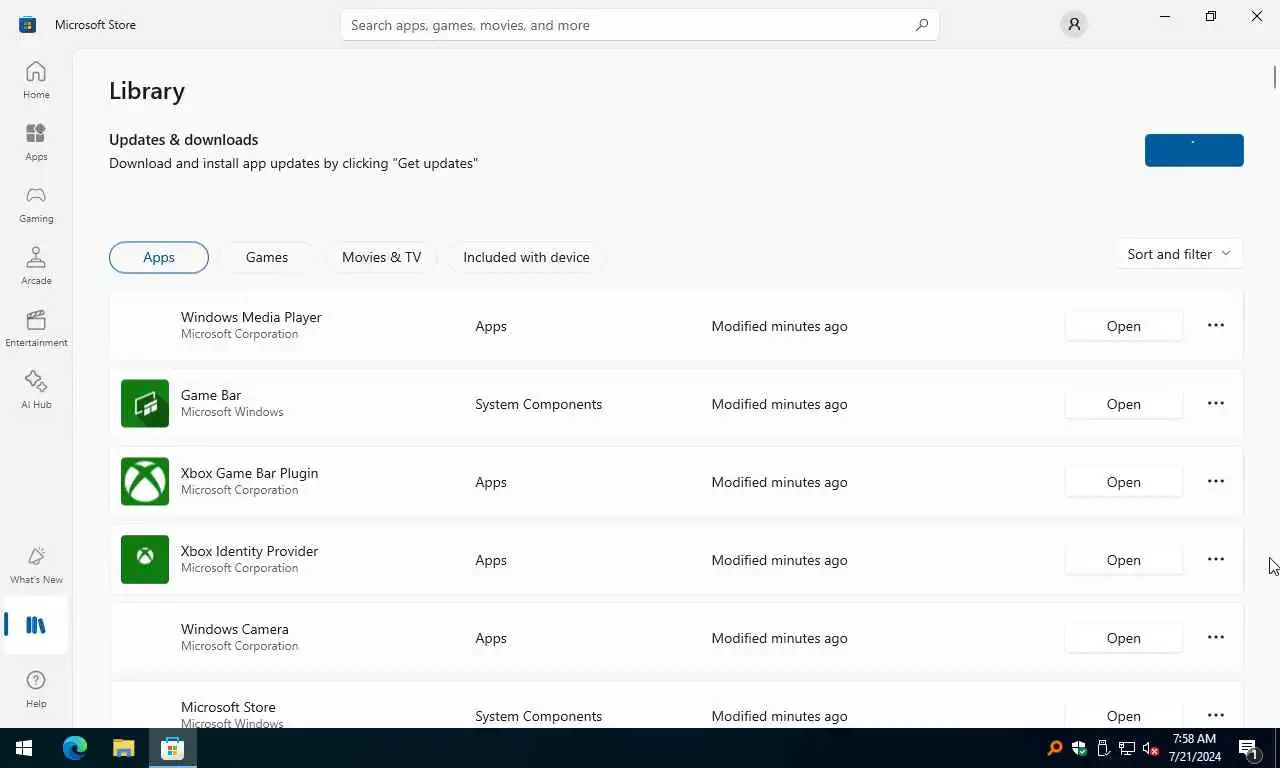Click the vertical scrollbar thumb

[x=1274, y=76]
